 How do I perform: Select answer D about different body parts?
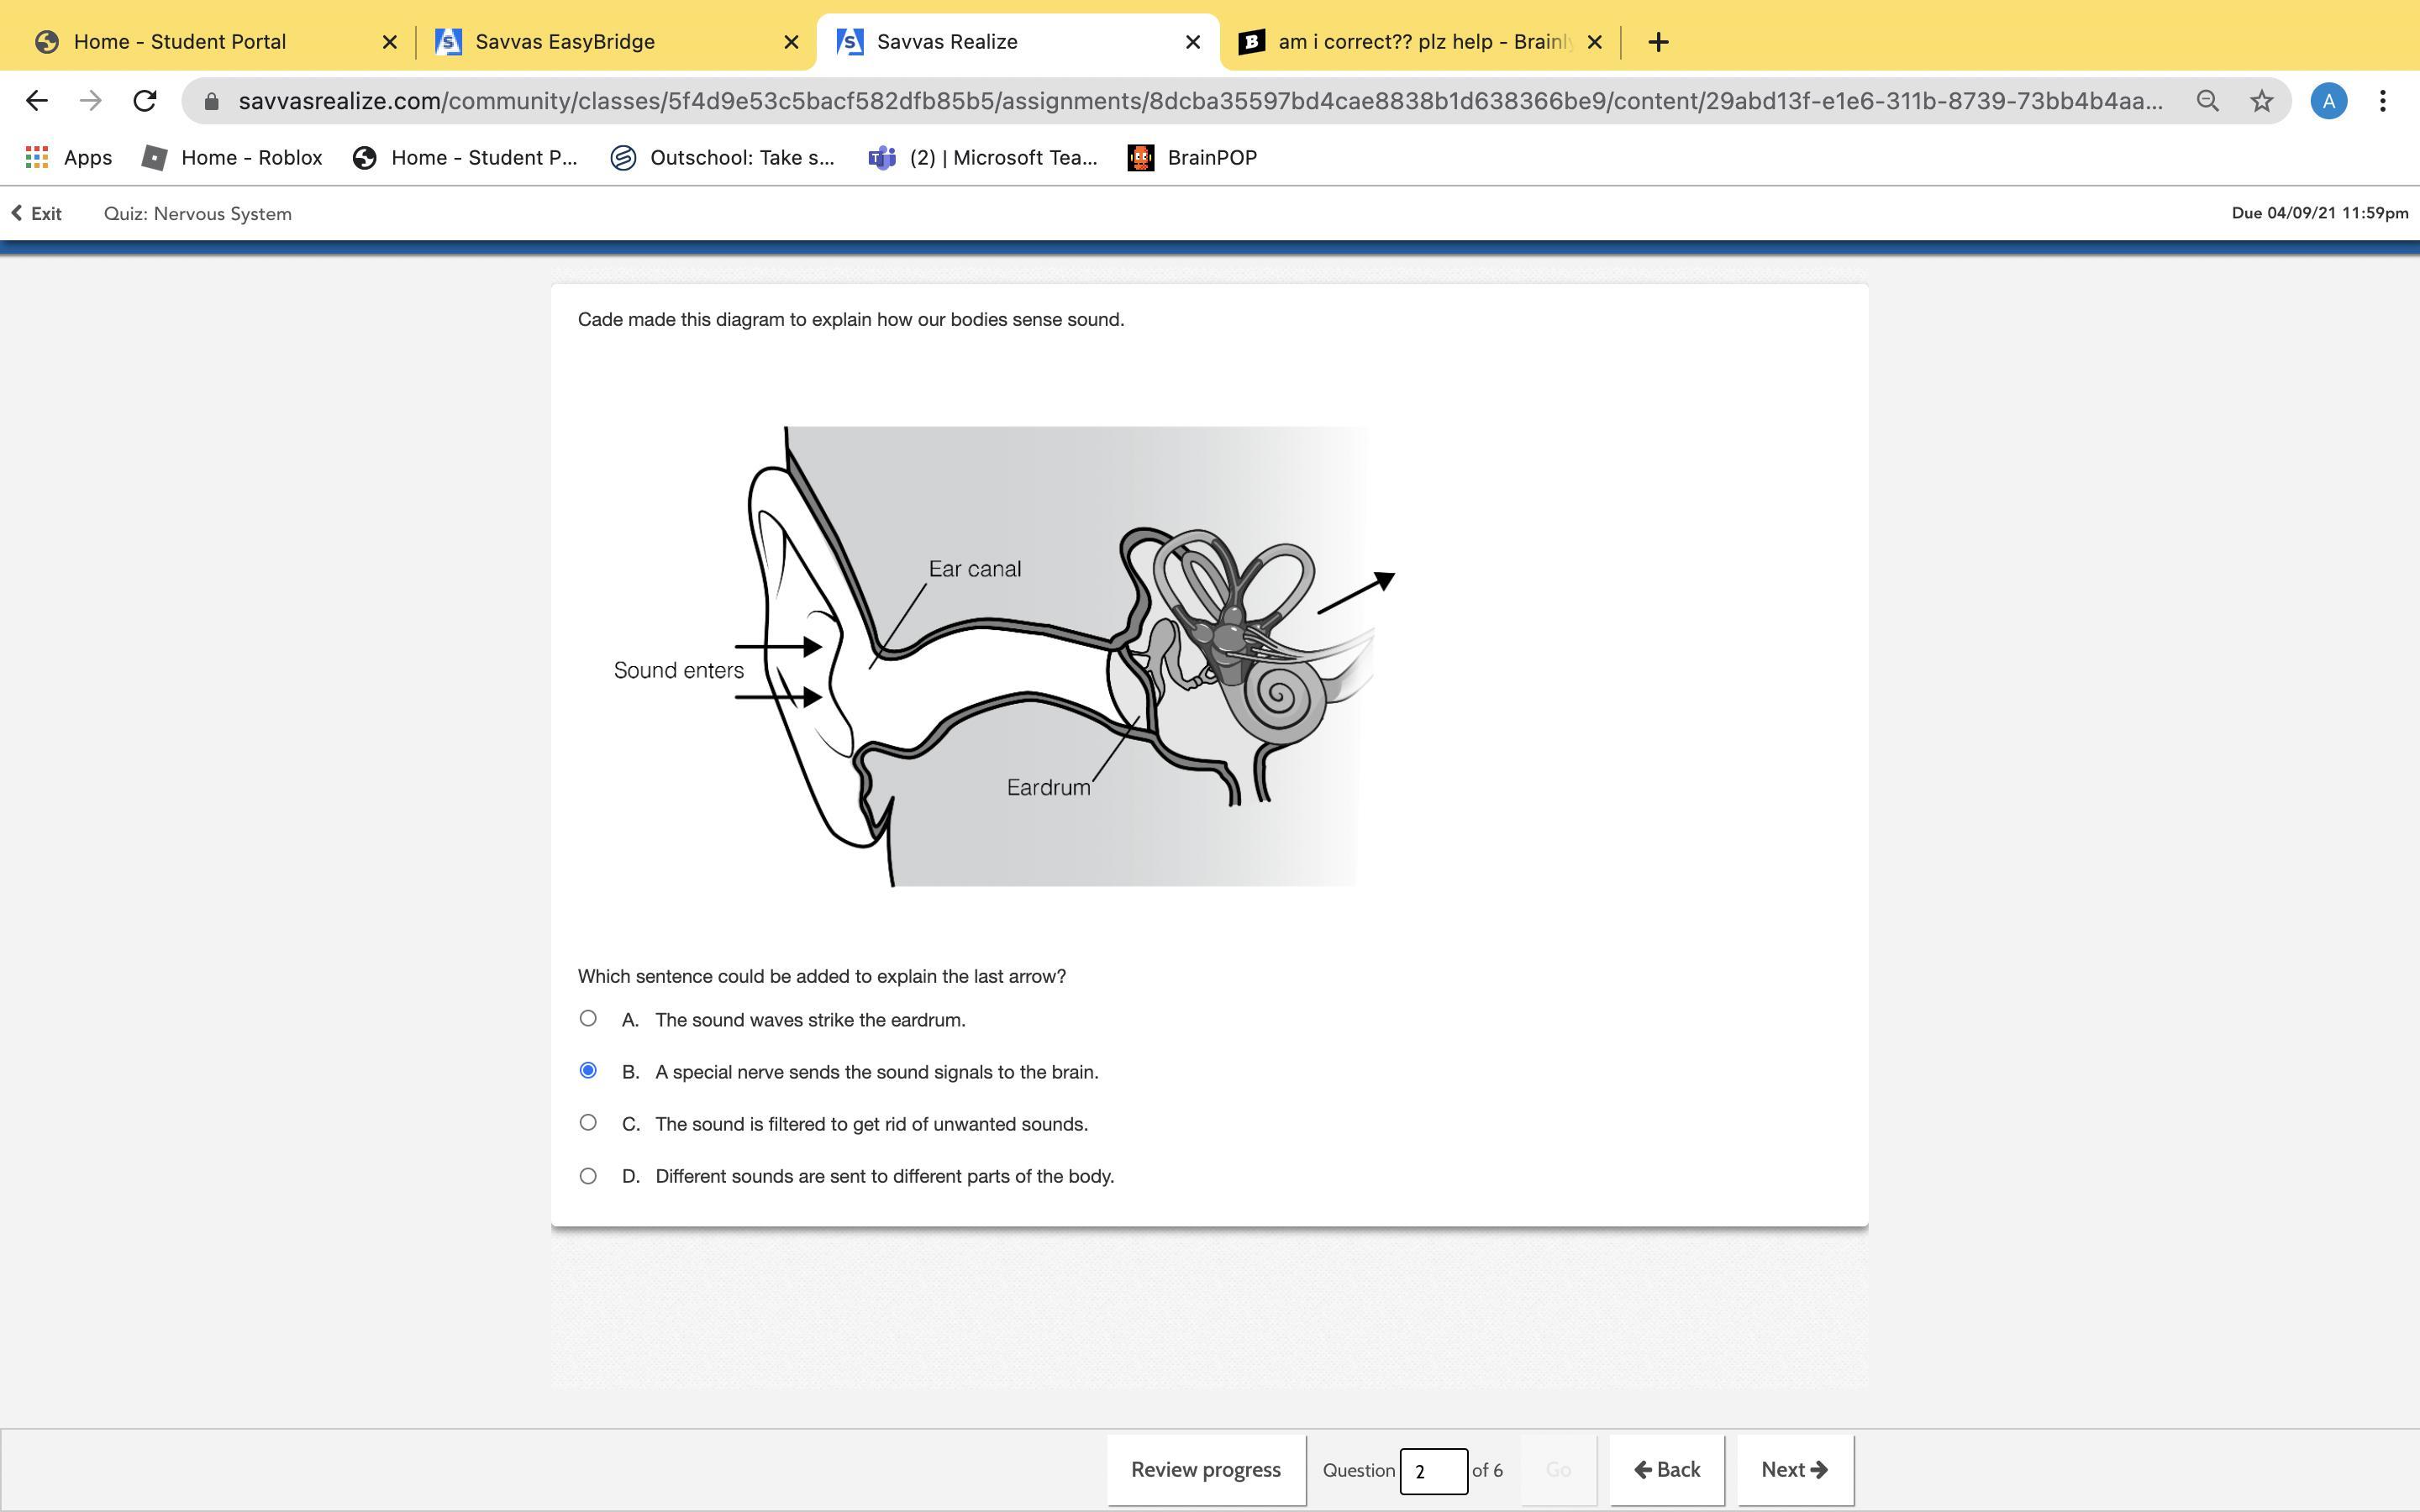(588, 1176)
